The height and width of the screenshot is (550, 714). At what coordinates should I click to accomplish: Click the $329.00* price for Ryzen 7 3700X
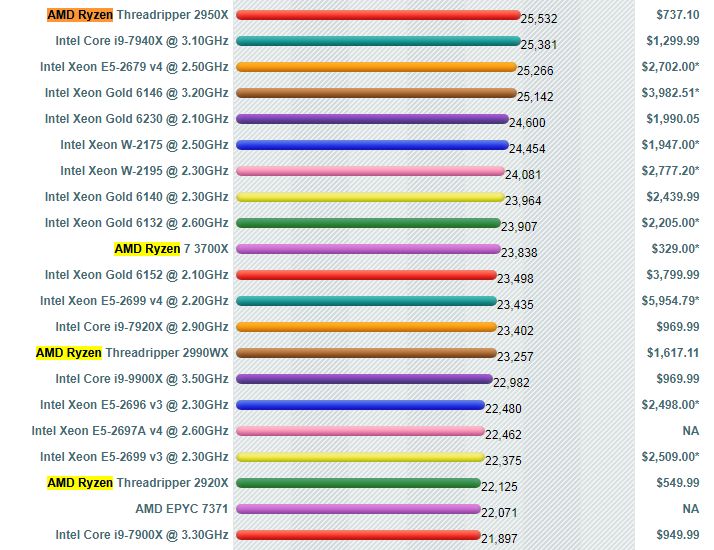pyautogui.click(x=675, y=249)
